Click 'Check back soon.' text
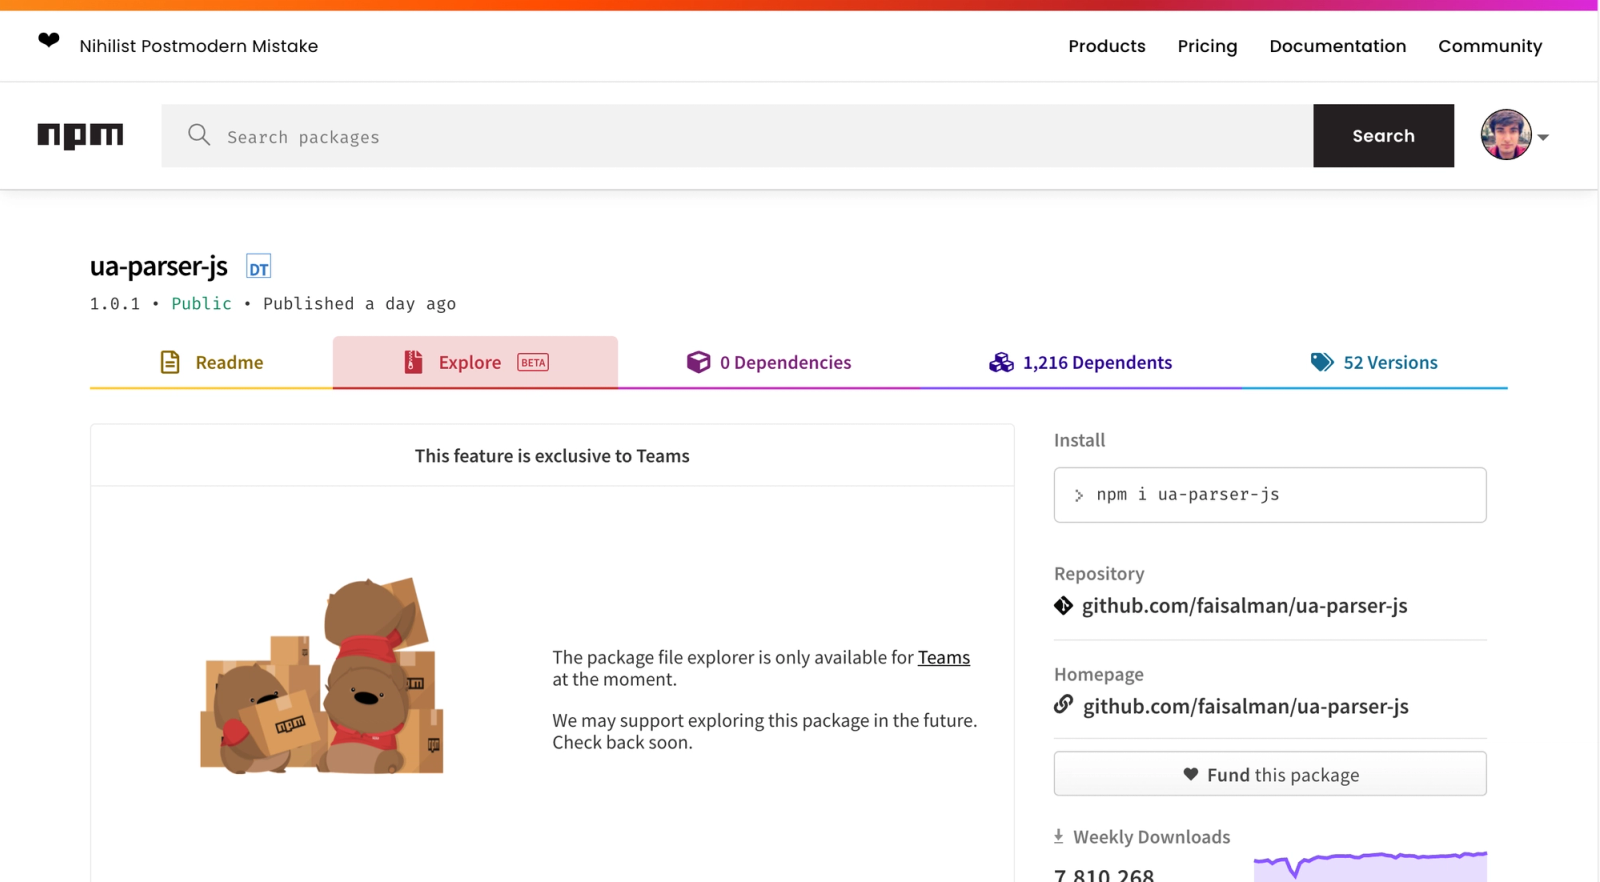This screenshot has height=882, width=1600. click(x=622, y=742)
